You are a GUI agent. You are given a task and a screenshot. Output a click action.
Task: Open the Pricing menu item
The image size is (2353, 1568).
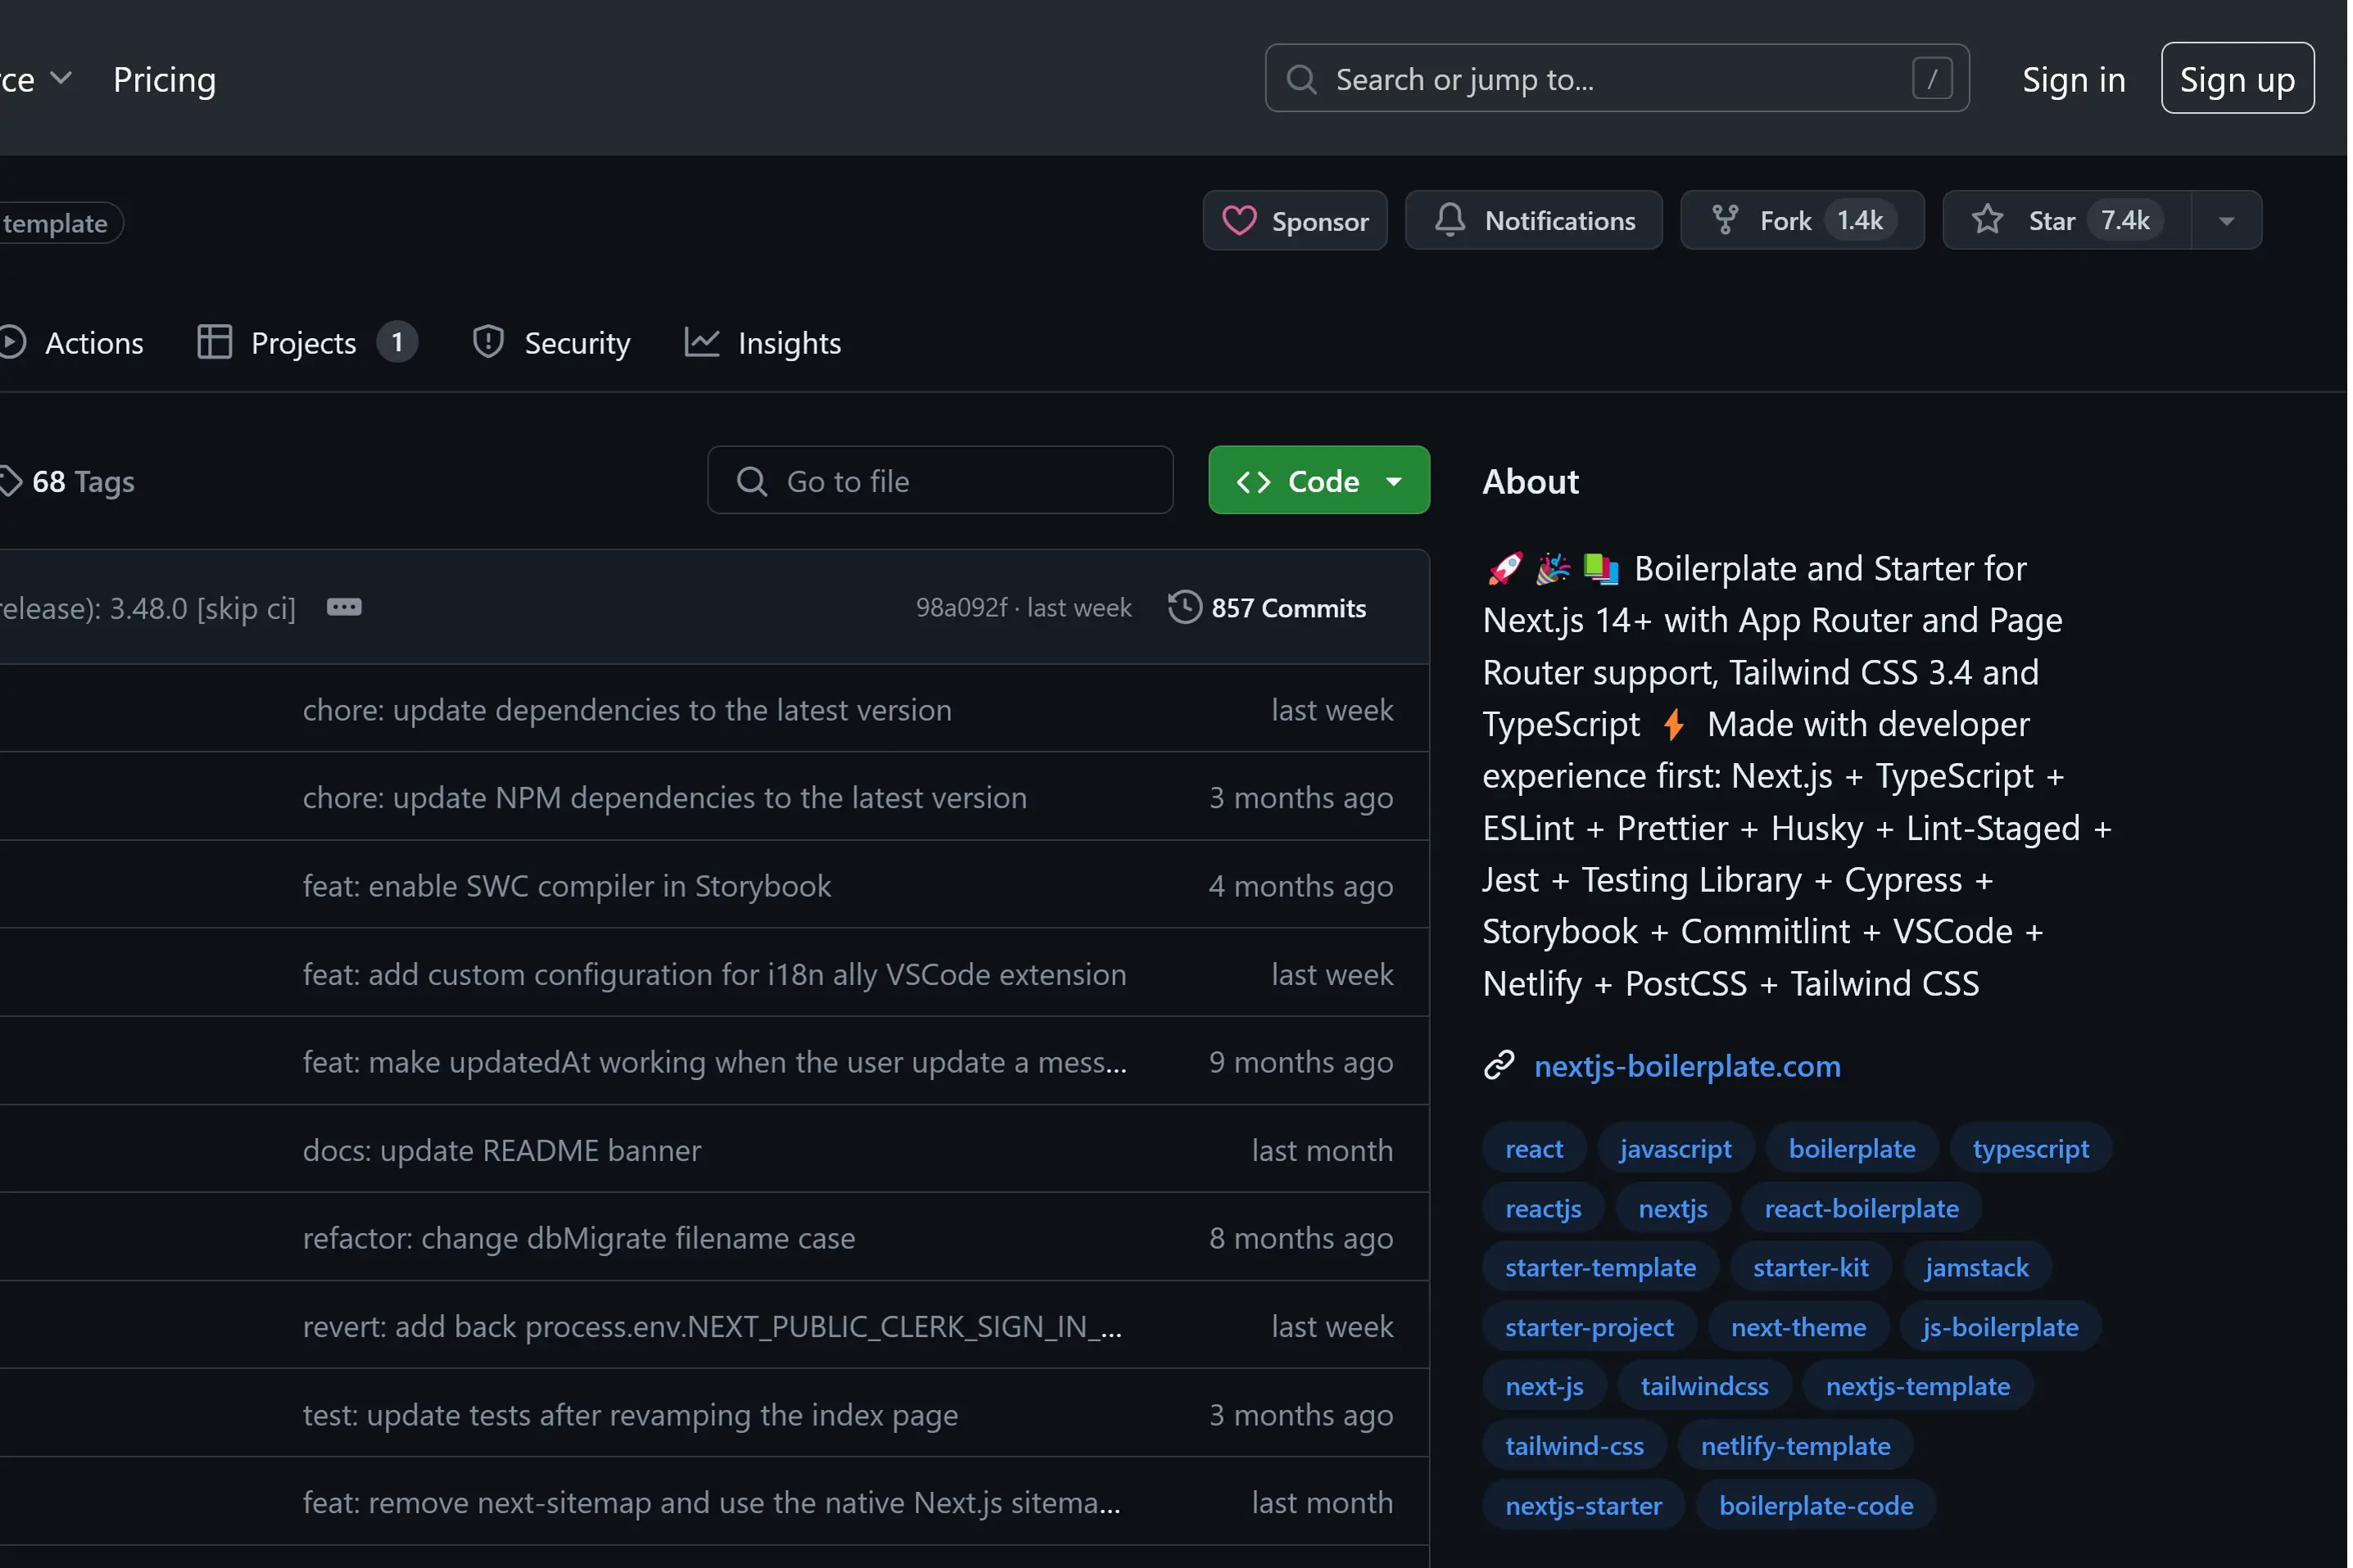click(x=165, y=79)
